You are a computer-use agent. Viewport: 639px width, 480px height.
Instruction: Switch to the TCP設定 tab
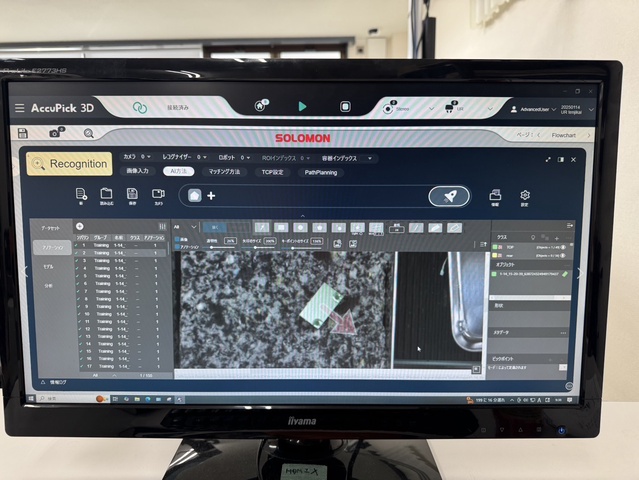point(273,172)
